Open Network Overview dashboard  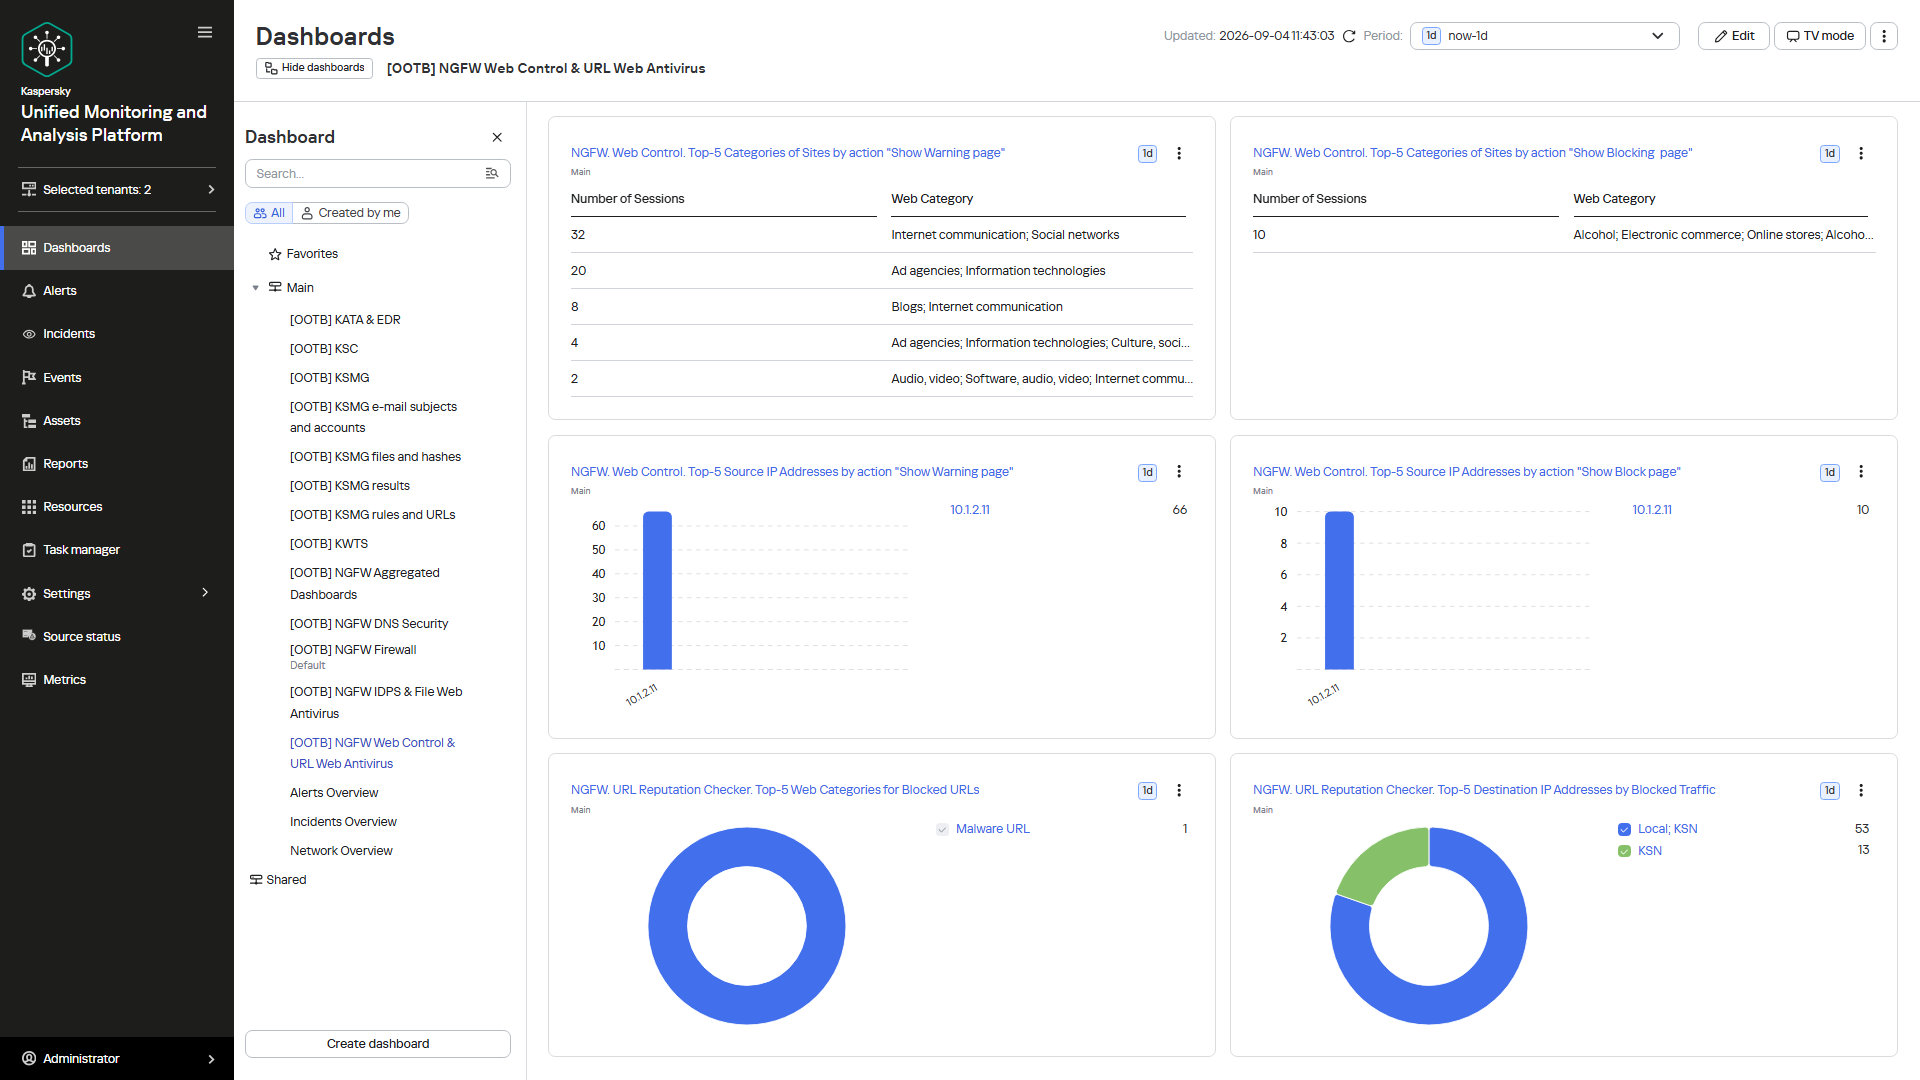click(x=341, y=851)
